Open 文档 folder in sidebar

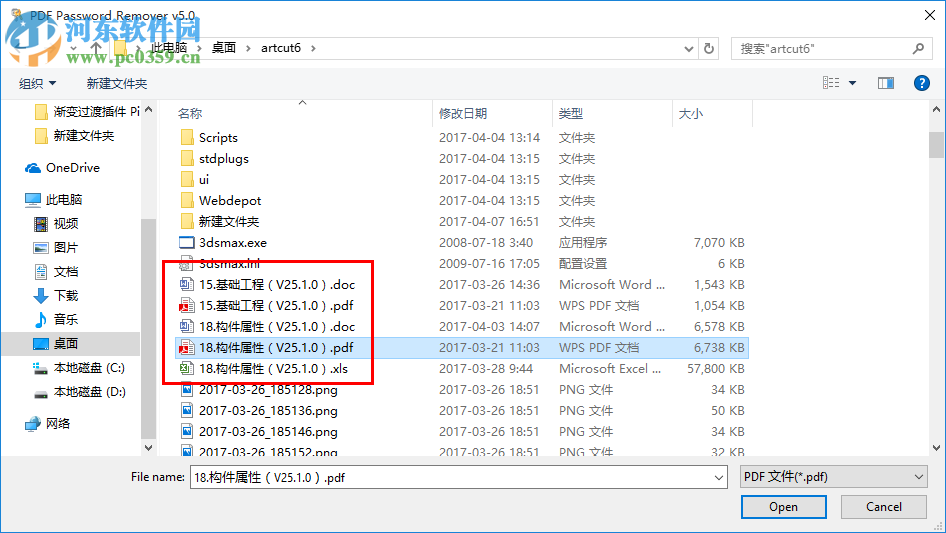tap(56, 272)
